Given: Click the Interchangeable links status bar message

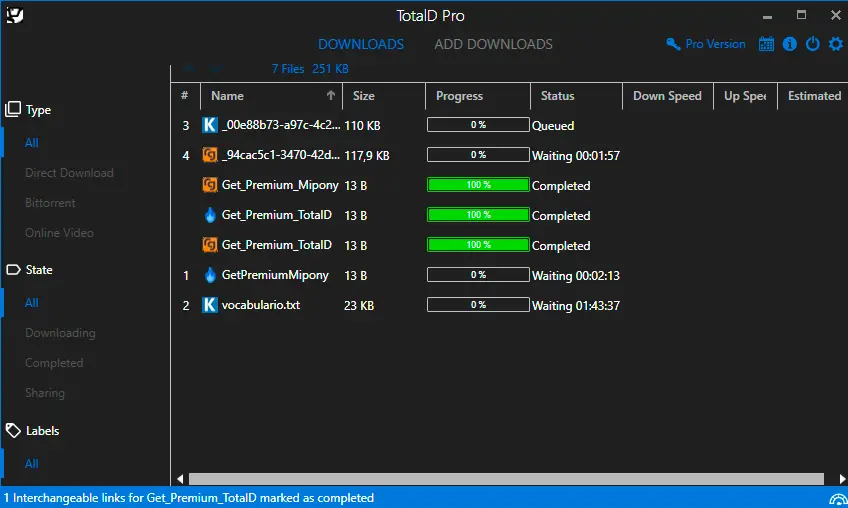Looking at the screenshot, I should (x=189, y=498).
